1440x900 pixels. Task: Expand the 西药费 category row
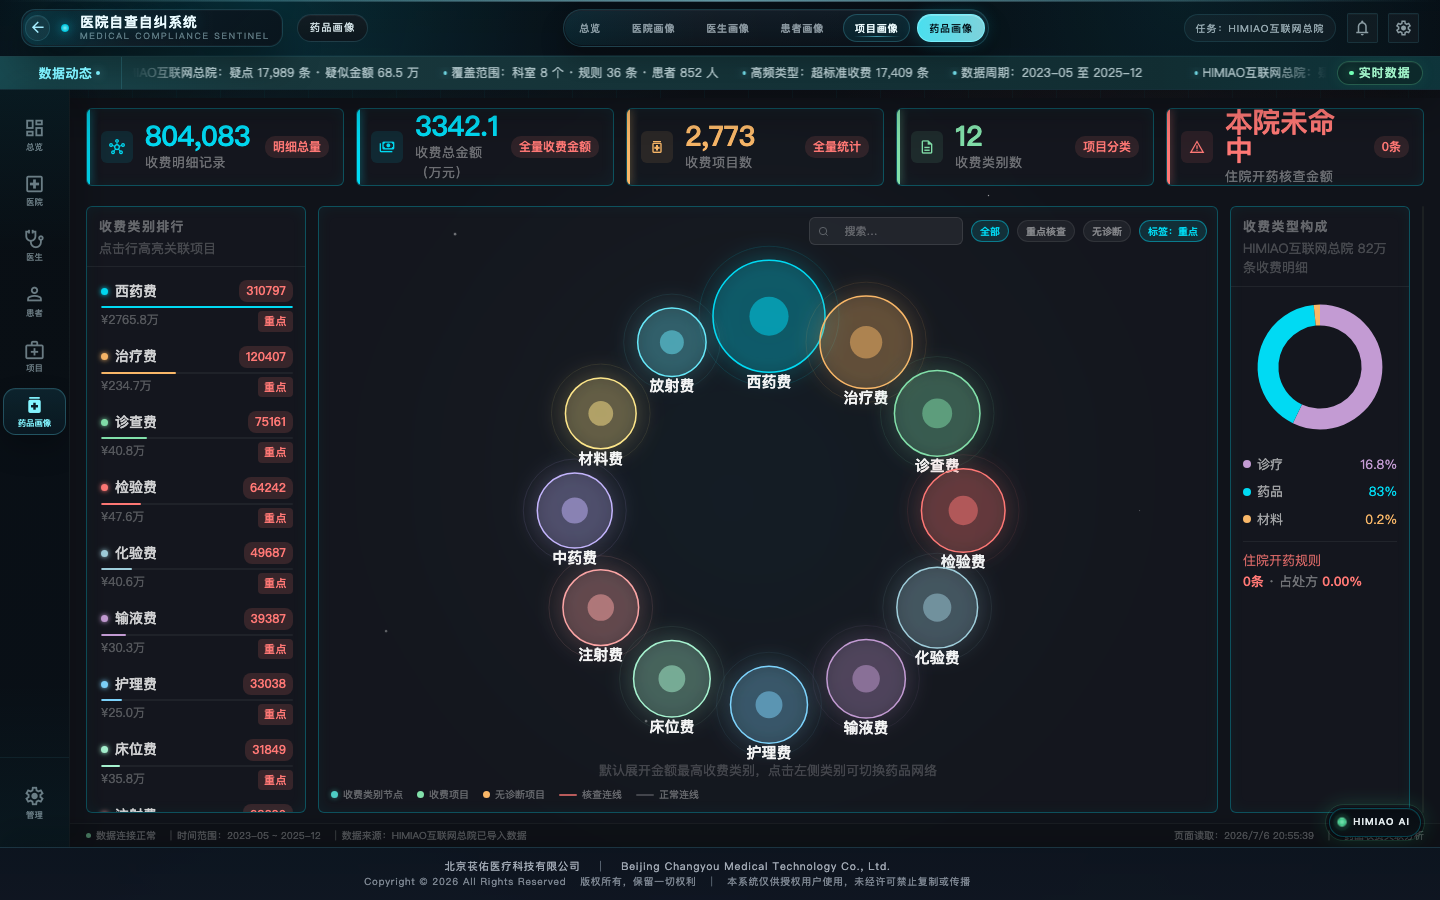pyautogui.click(x=196, y=306)
